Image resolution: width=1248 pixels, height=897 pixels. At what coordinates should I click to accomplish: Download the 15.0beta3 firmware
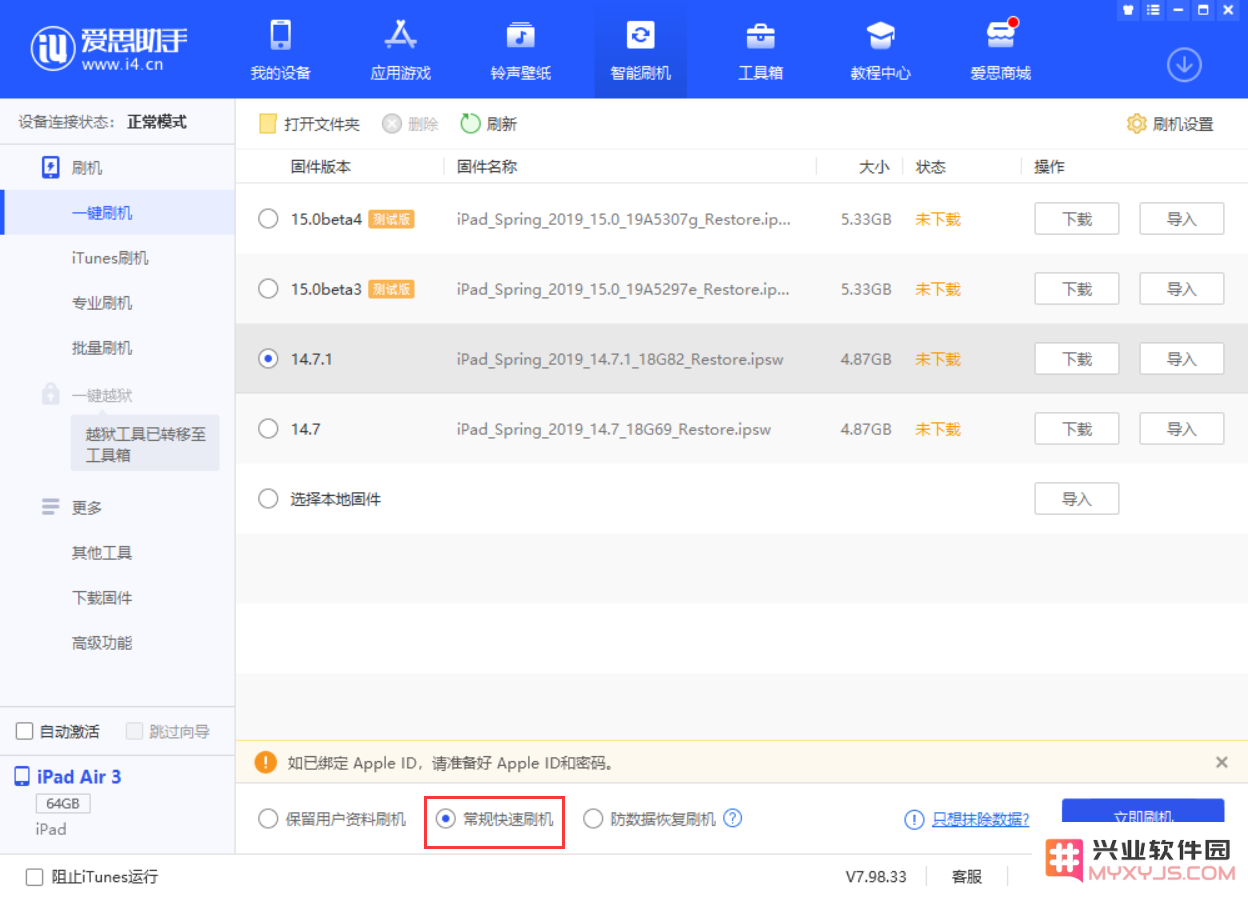(x=1076, y=289)
